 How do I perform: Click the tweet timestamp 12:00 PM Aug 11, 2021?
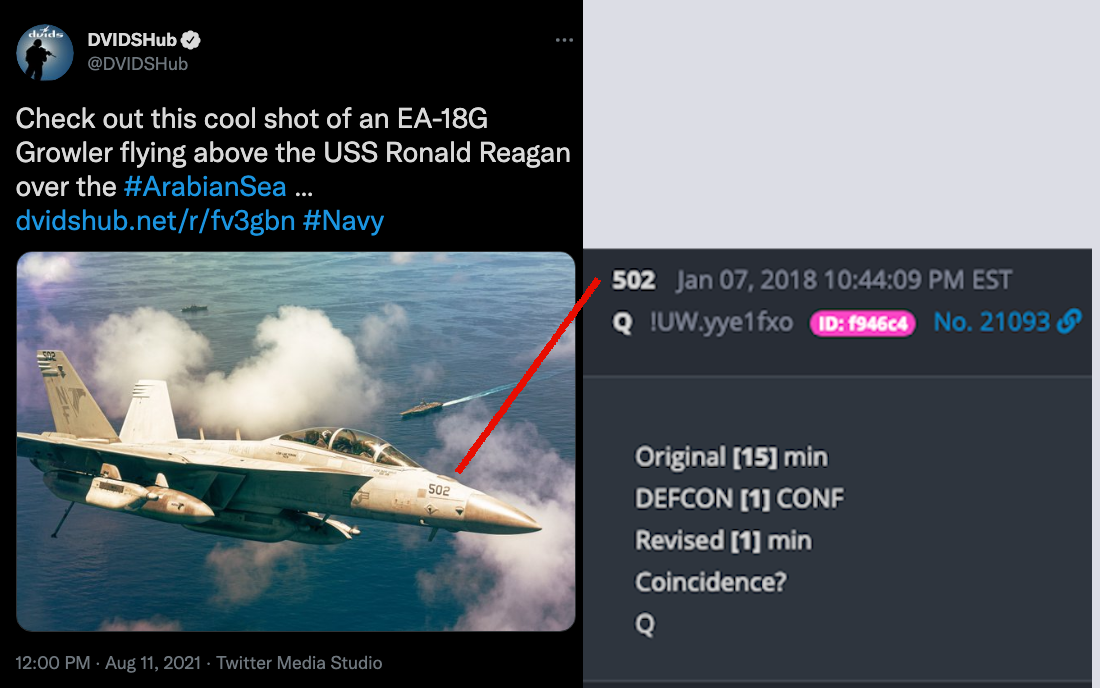click(x=108, y=663)
